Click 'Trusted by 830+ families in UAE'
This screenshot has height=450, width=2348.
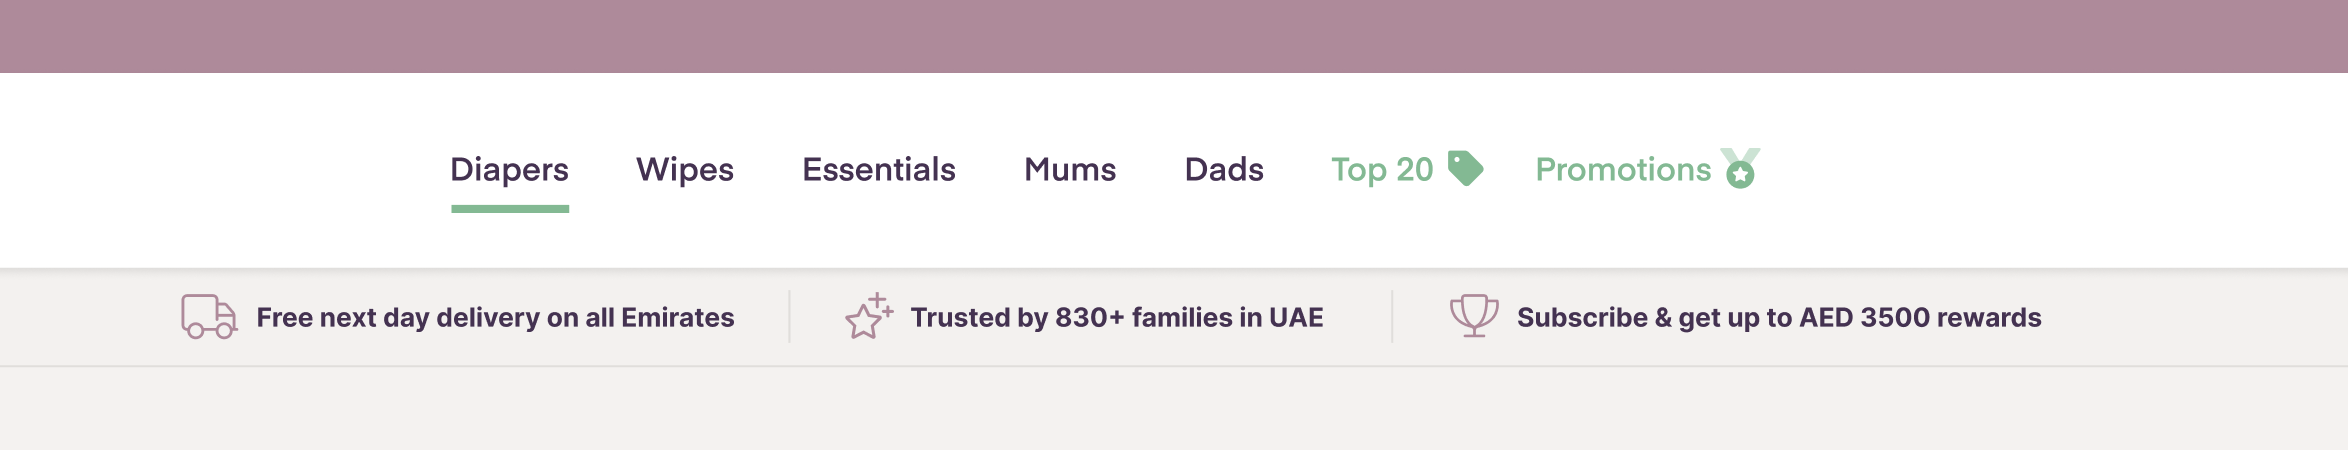pos(1117,318)
